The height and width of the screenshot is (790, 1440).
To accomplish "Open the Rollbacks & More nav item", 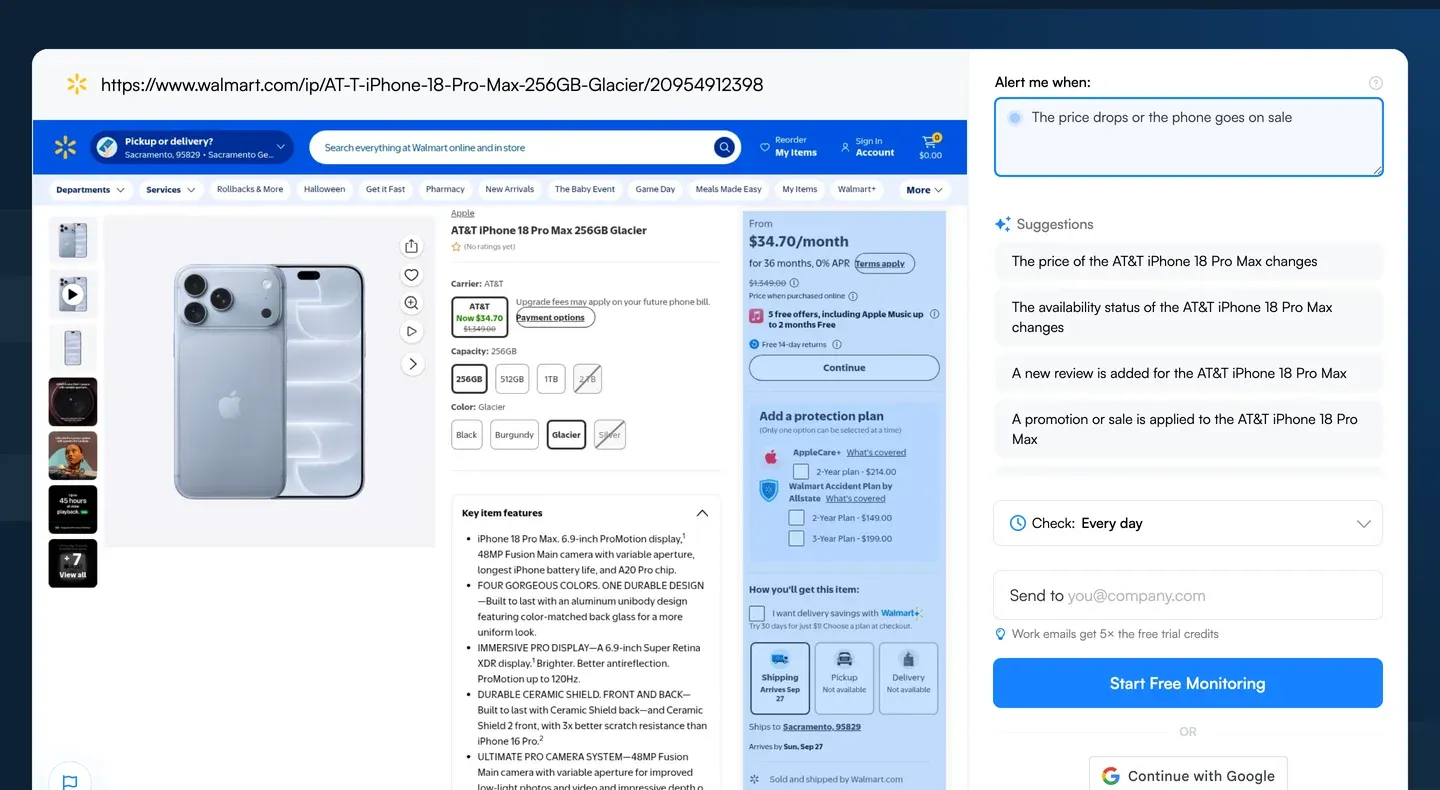I will (x=250, y=189).
